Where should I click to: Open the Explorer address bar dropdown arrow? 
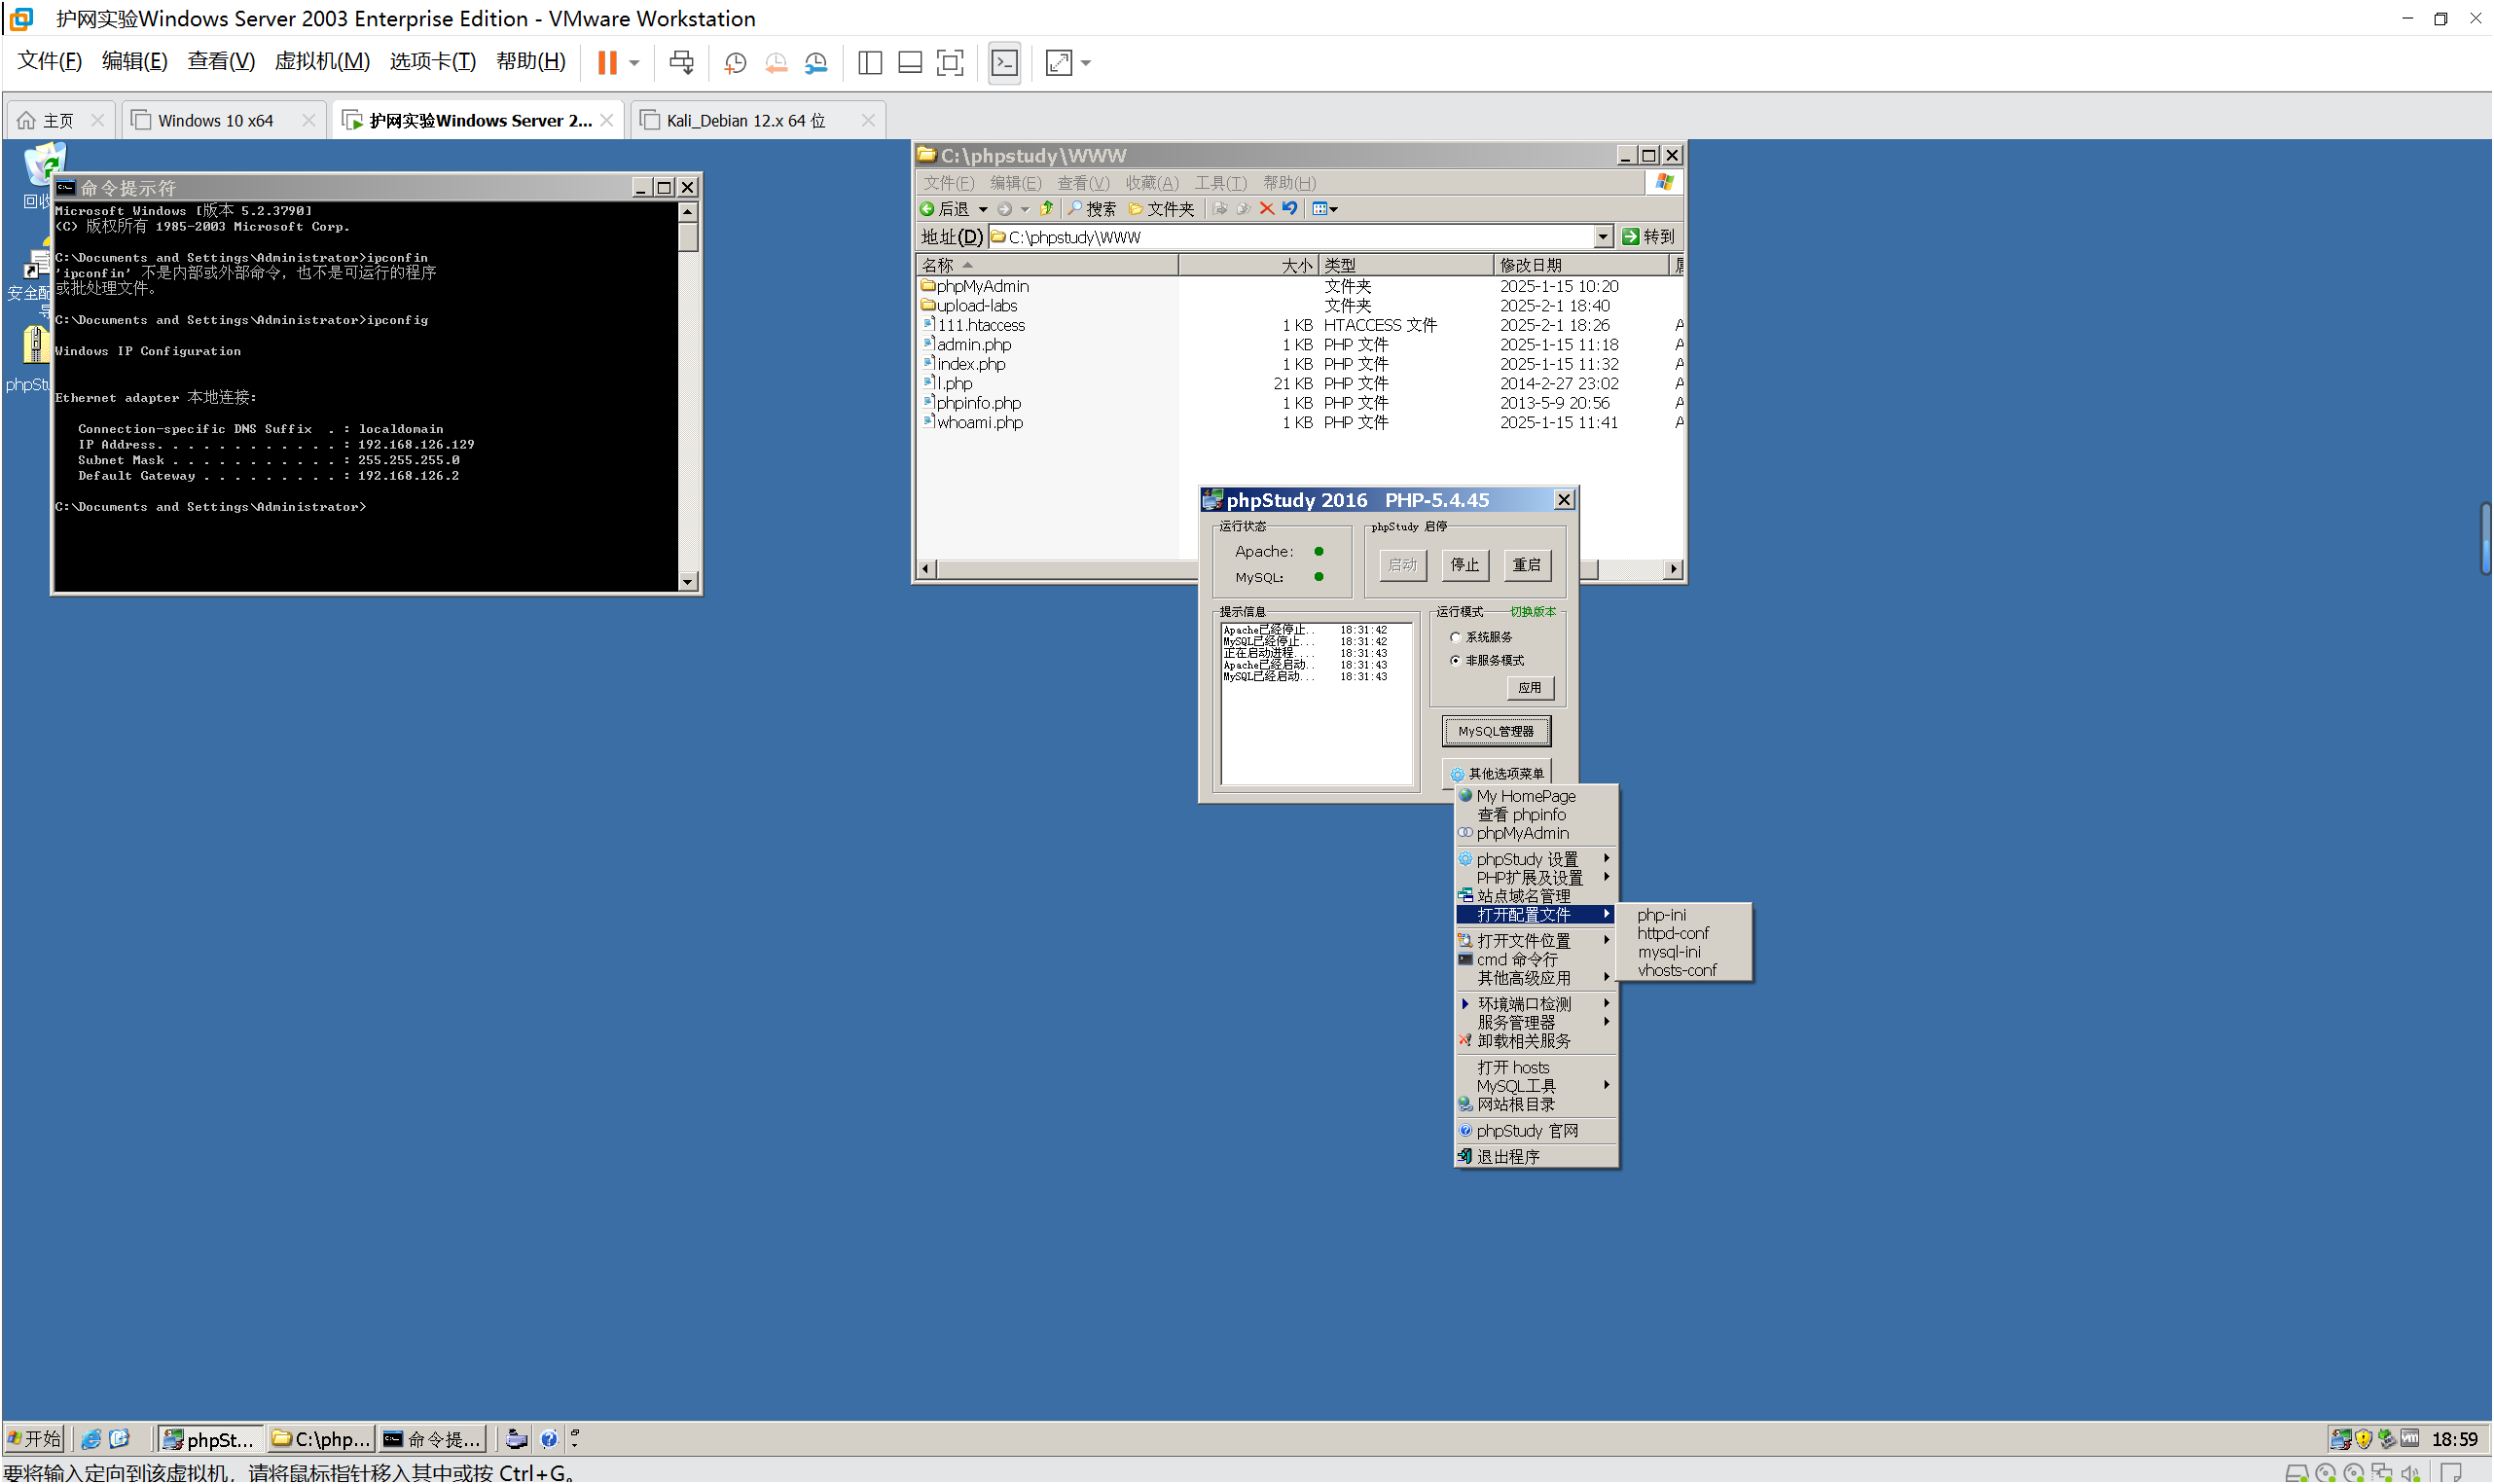[1603, 237]
